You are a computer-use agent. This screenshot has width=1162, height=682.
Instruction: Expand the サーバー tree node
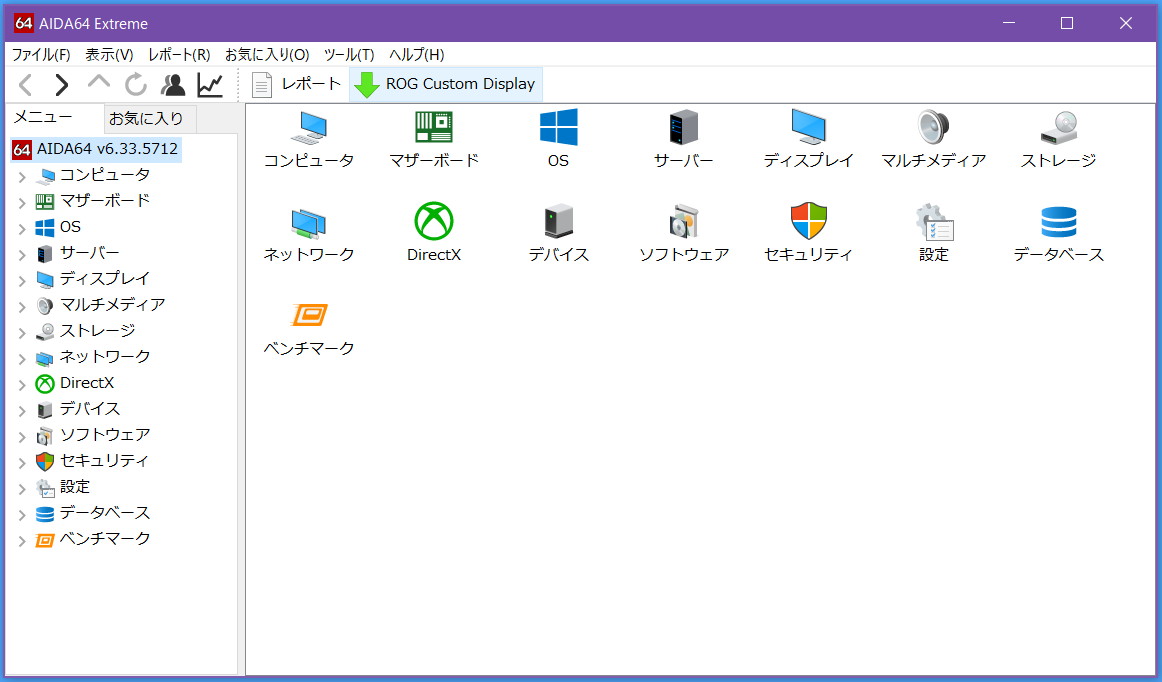[x=22, y=254]
